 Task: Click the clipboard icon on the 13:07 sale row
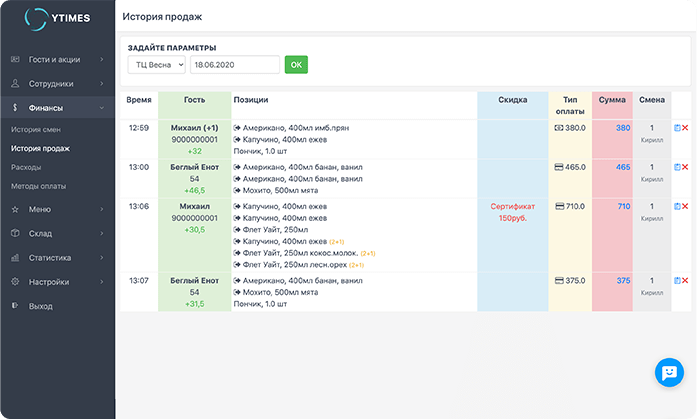pyautogui.click(x=677, y=281)
